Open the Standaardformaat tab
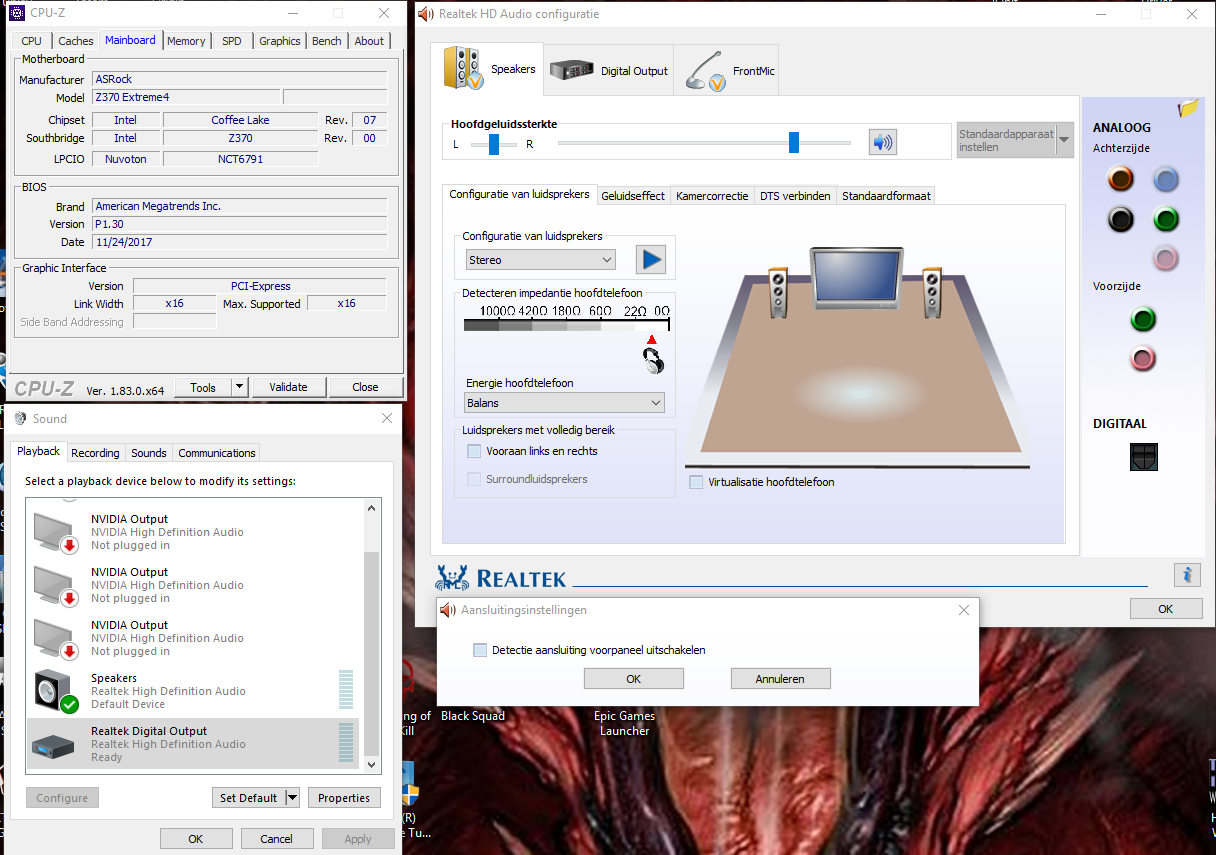Image resolution: width=1216 pixels, height=855 pixels. tap(886, 196)
